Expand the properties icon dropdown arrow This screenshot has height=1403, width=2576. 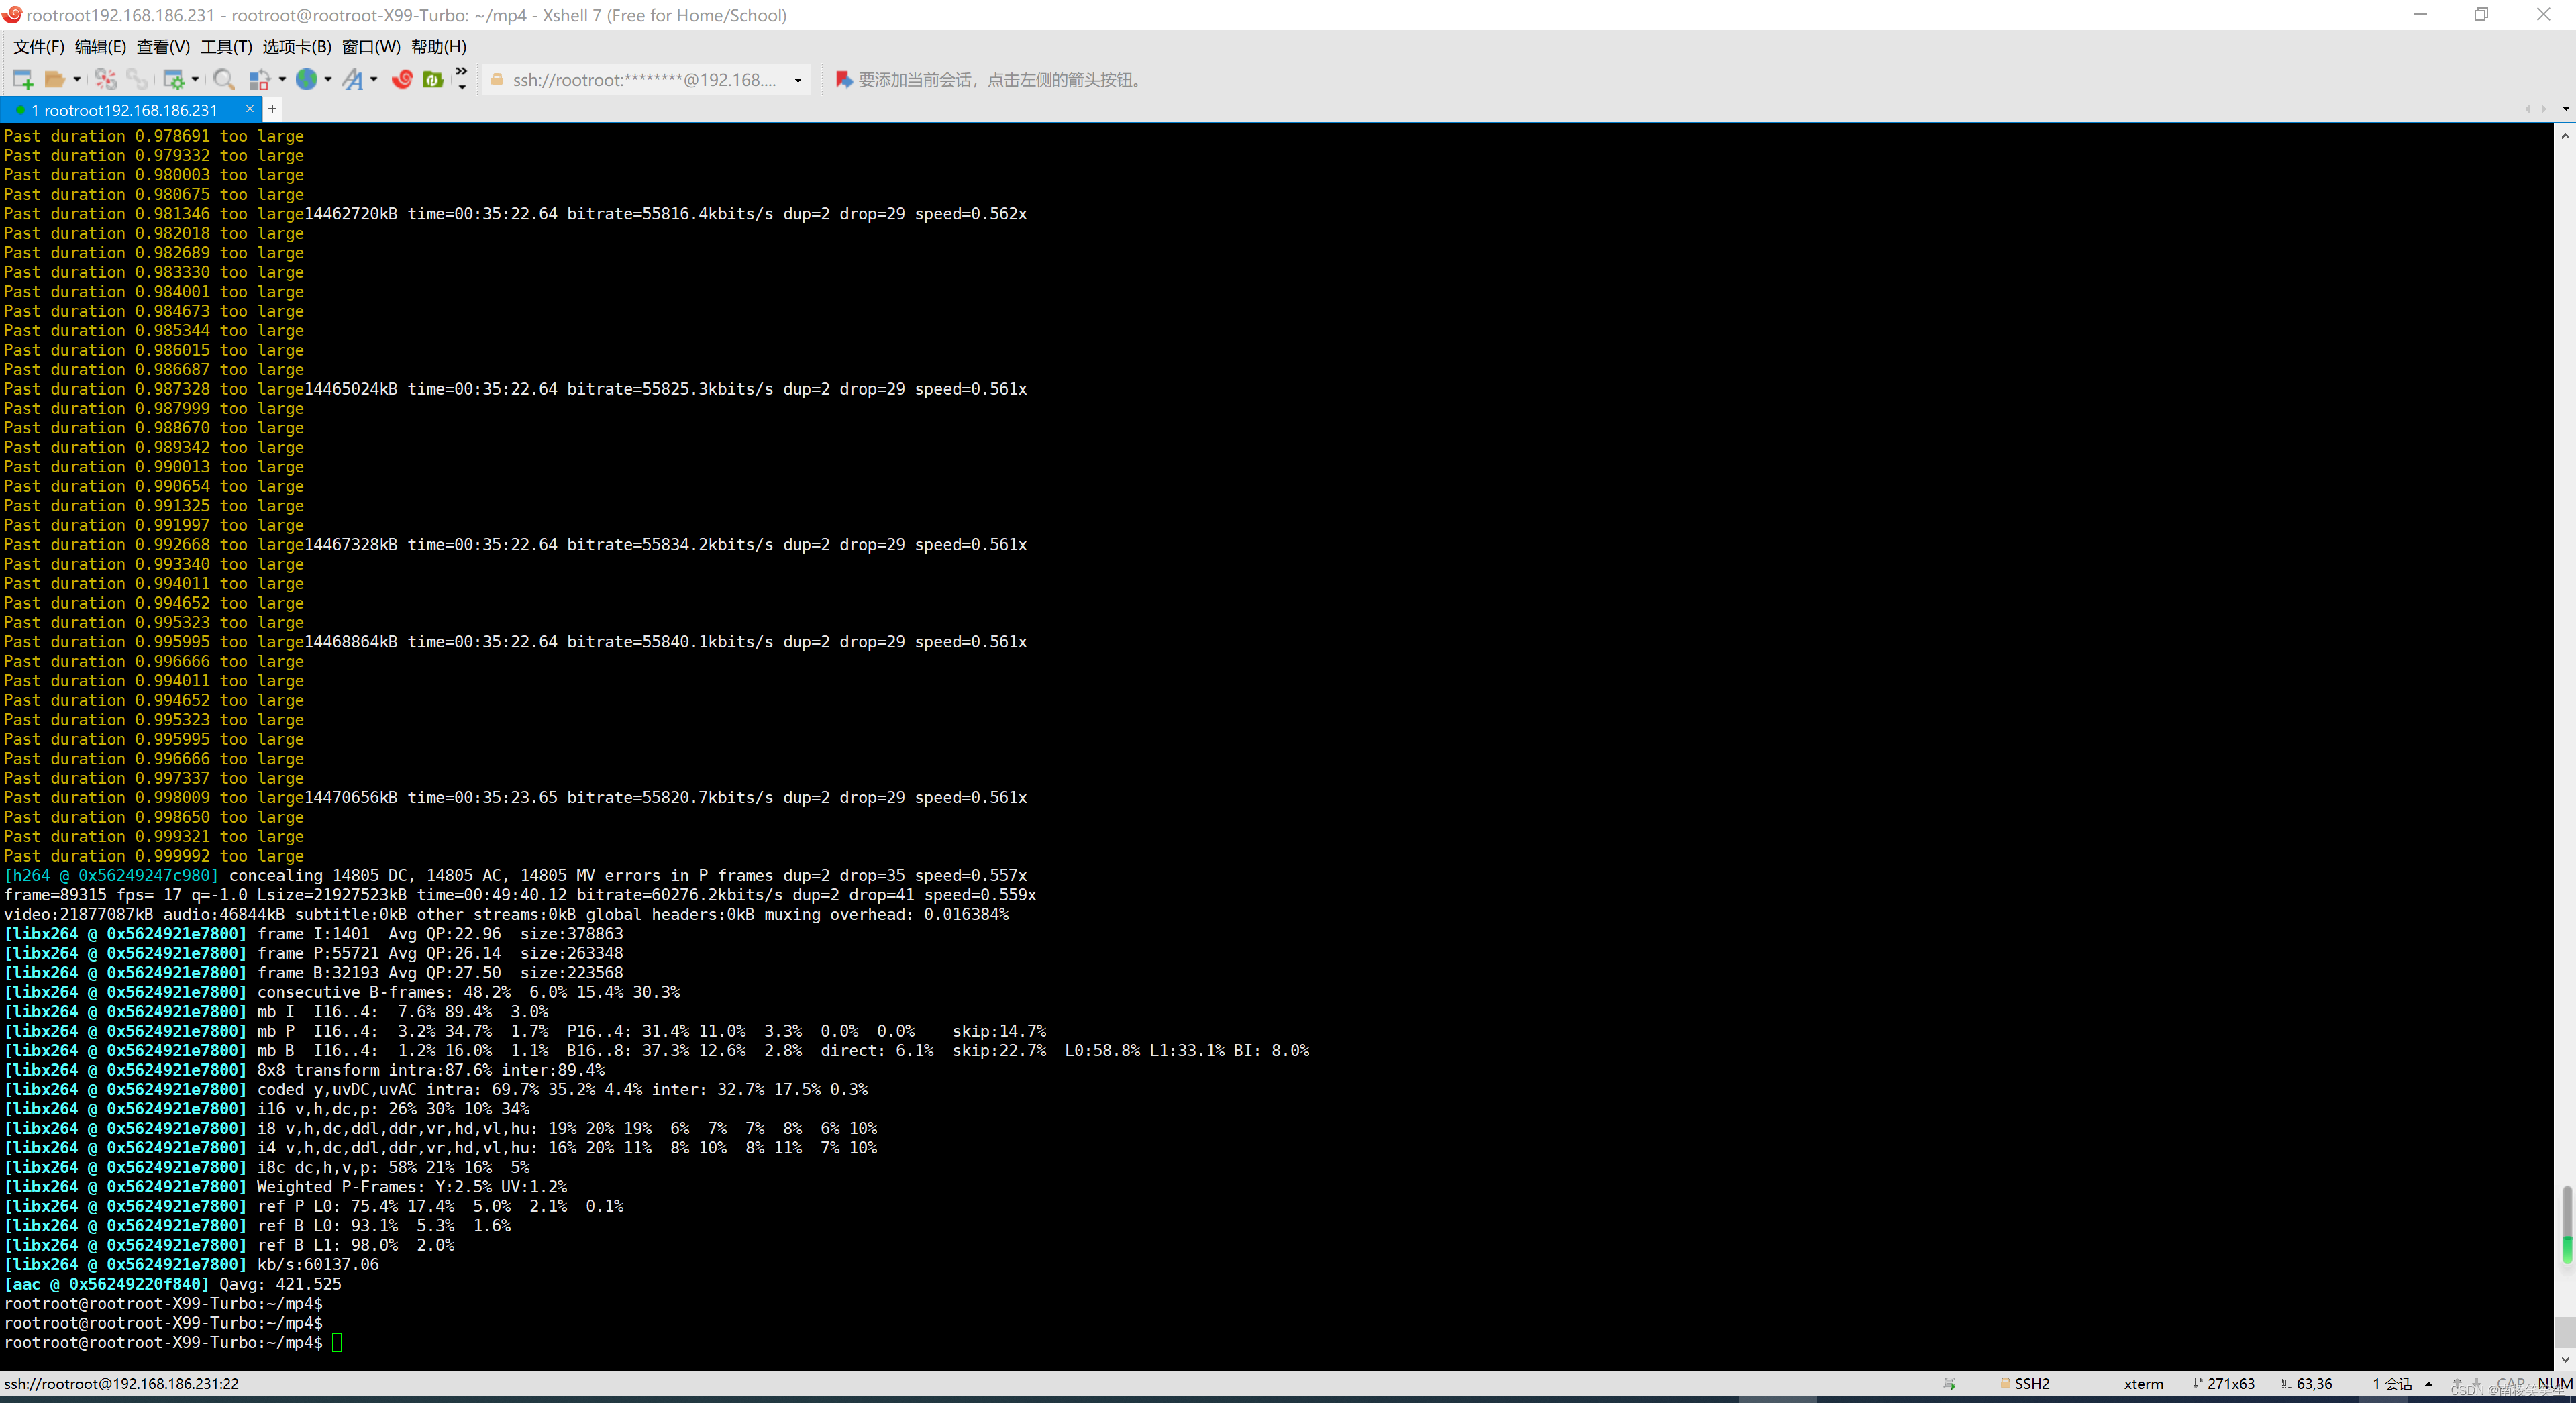[x=195, y=79]
